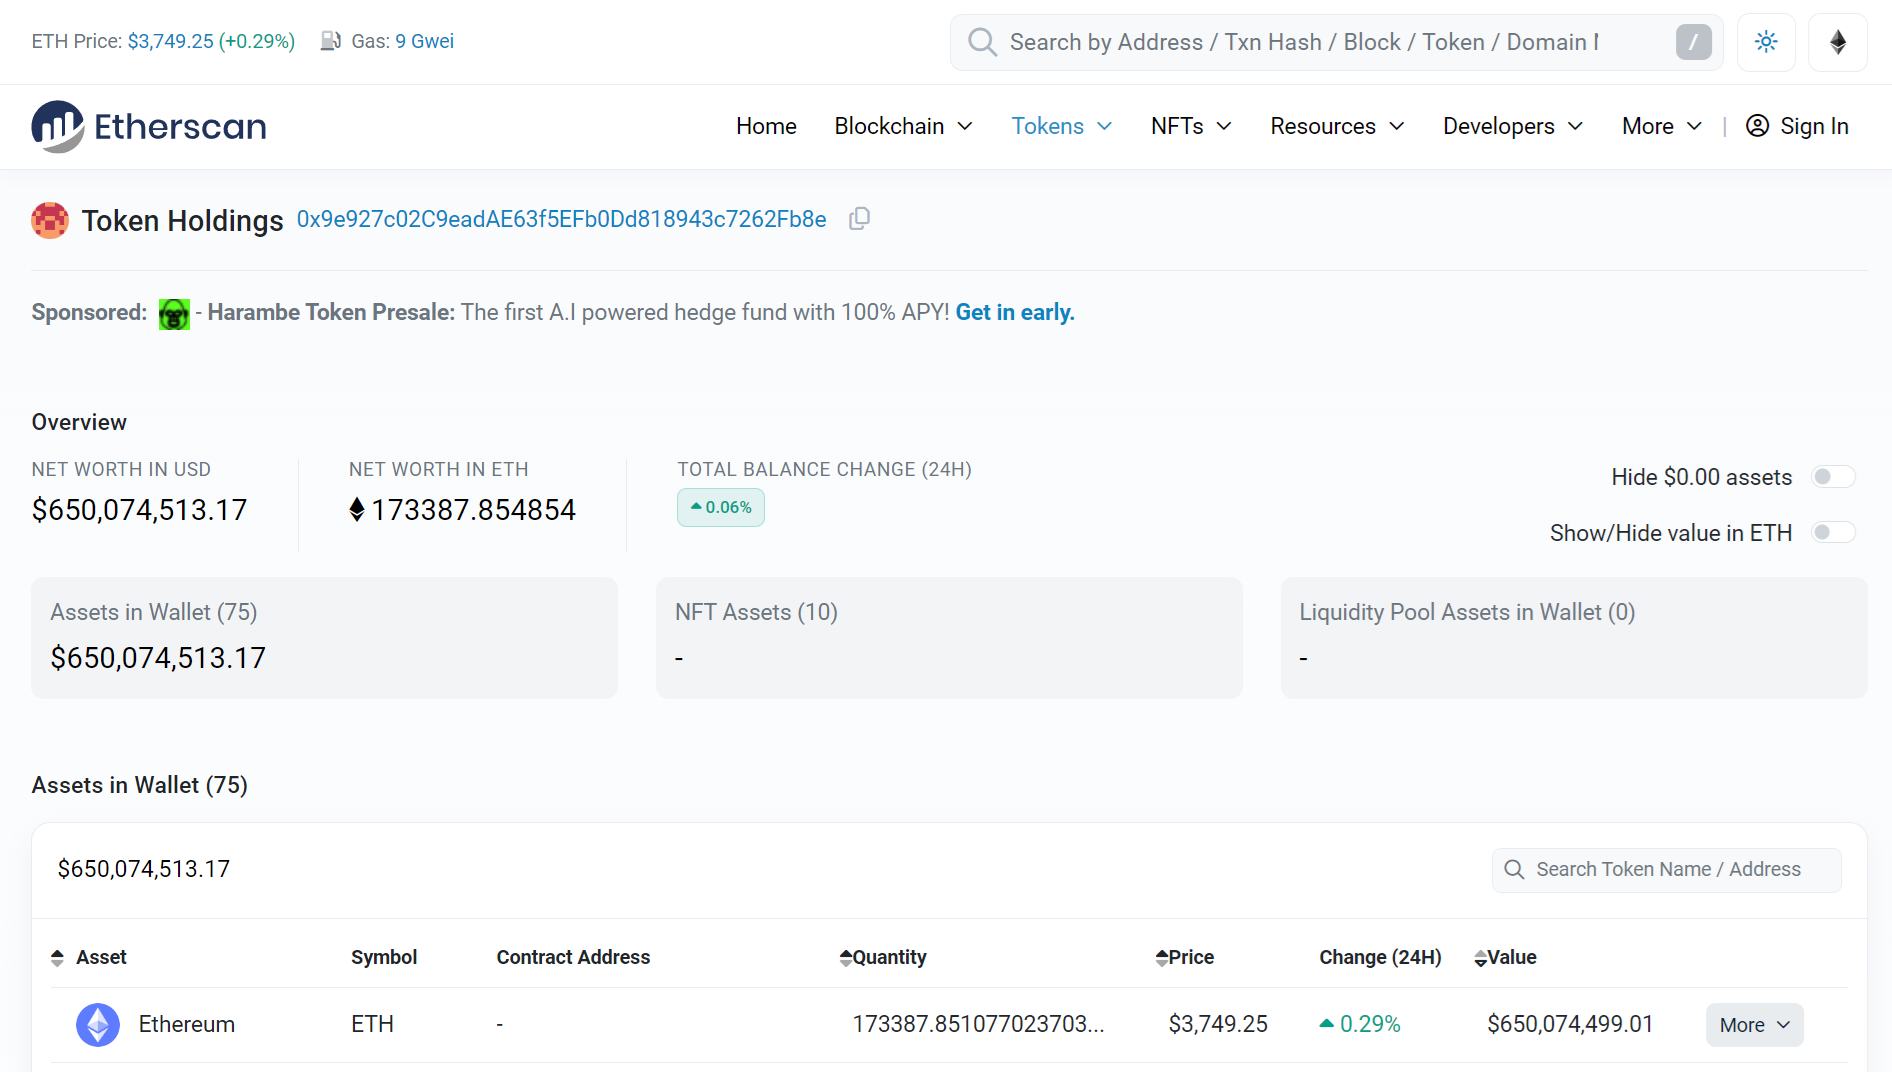This screenshot has height=1072, width=1892.
Task: Focus the main address search field
Action: point(1335,42)
